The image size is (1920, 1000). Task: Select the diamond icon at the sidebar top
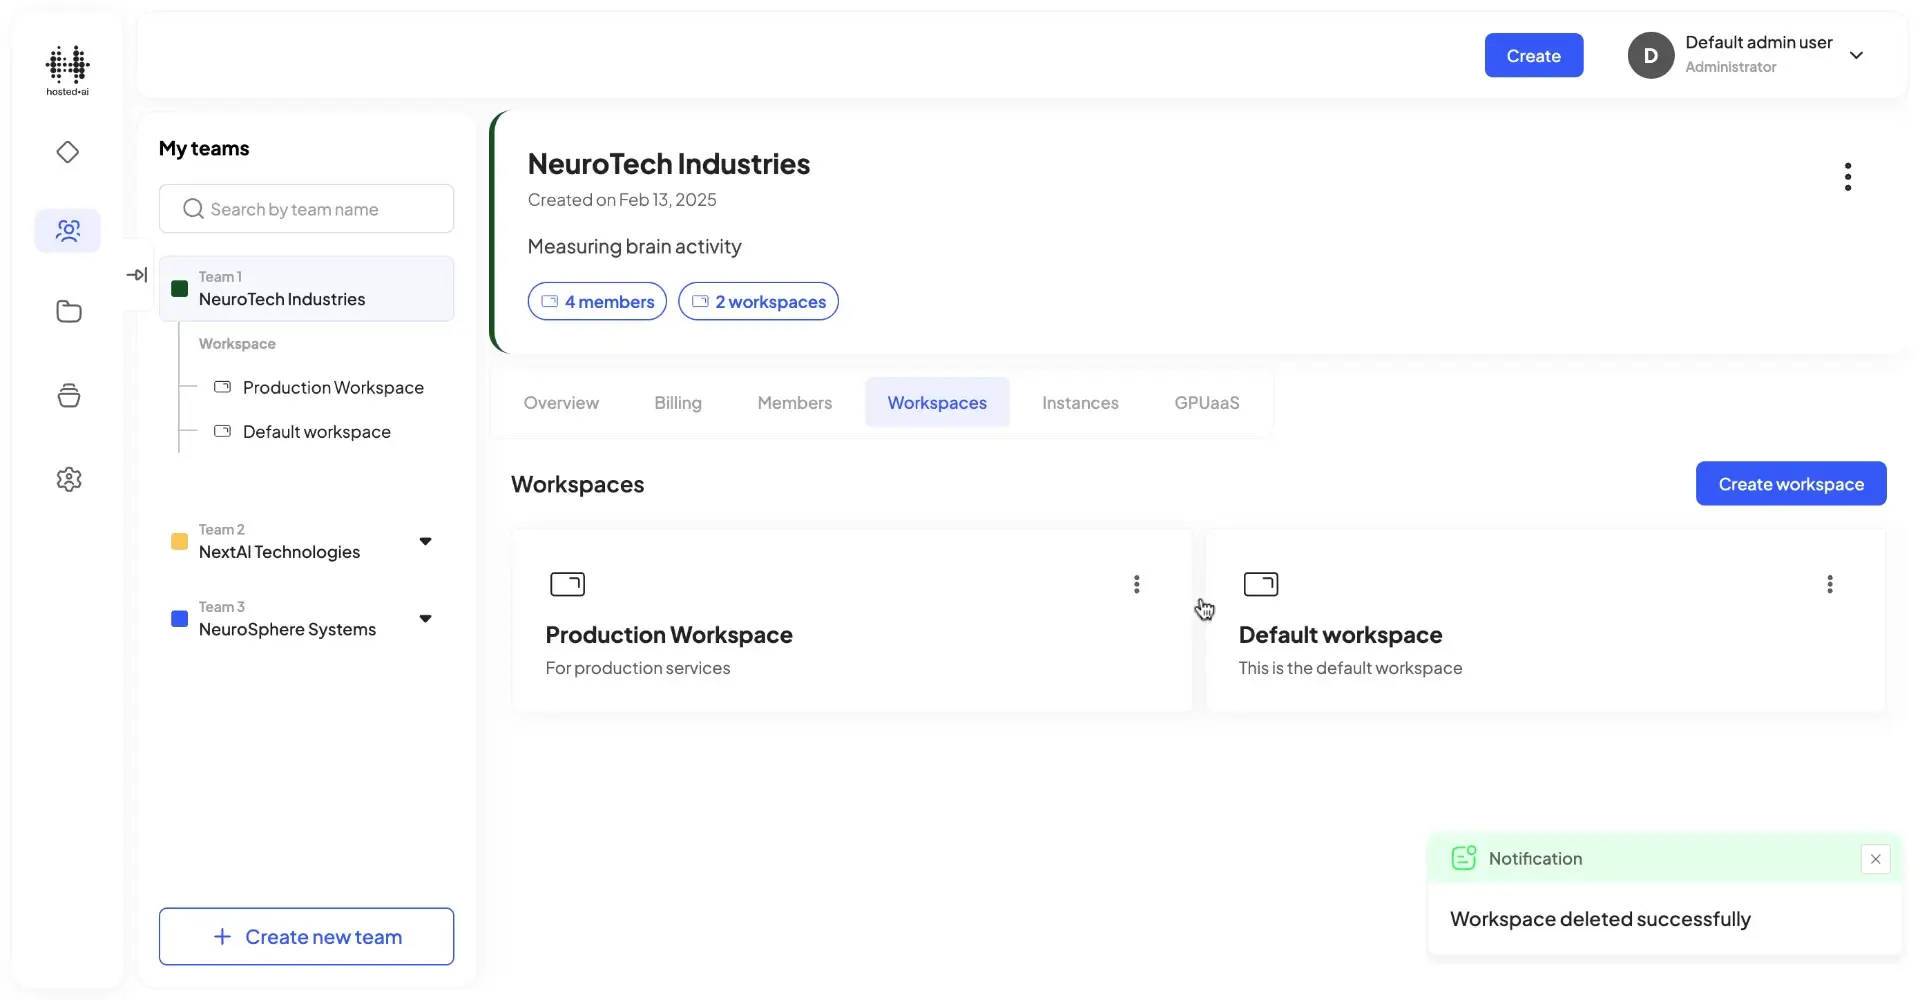click(67, 152)
